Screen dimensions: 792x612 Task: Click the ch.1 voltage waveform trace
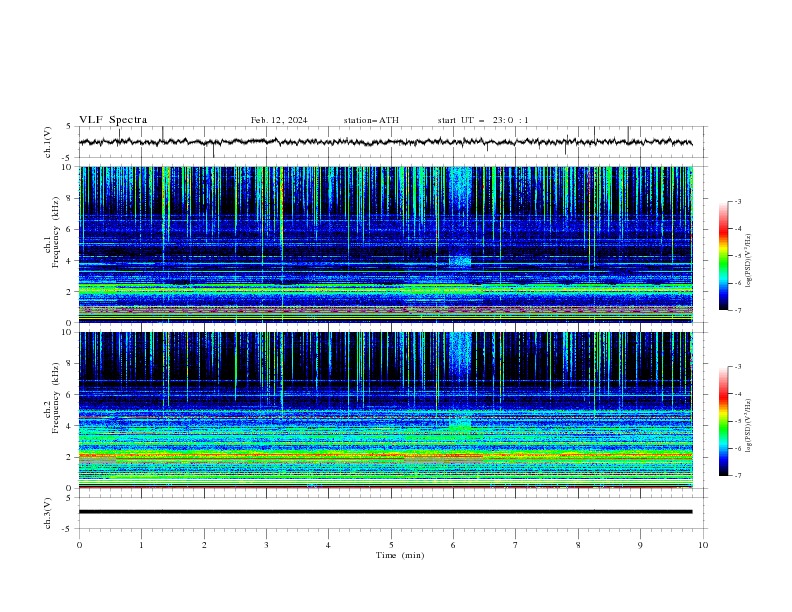[x=385, y=142]
